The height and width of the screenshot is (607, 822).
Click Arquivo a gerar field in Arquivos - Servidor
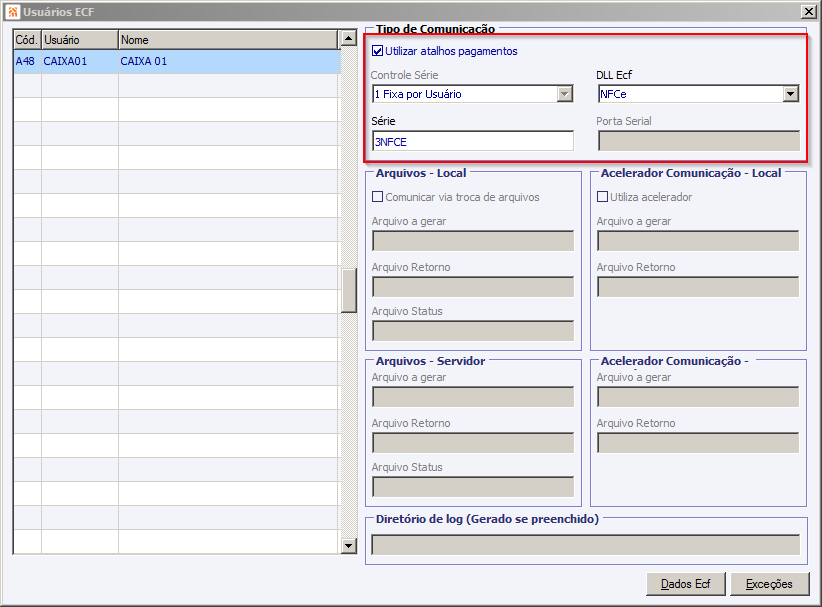click(x=473, y=397)
